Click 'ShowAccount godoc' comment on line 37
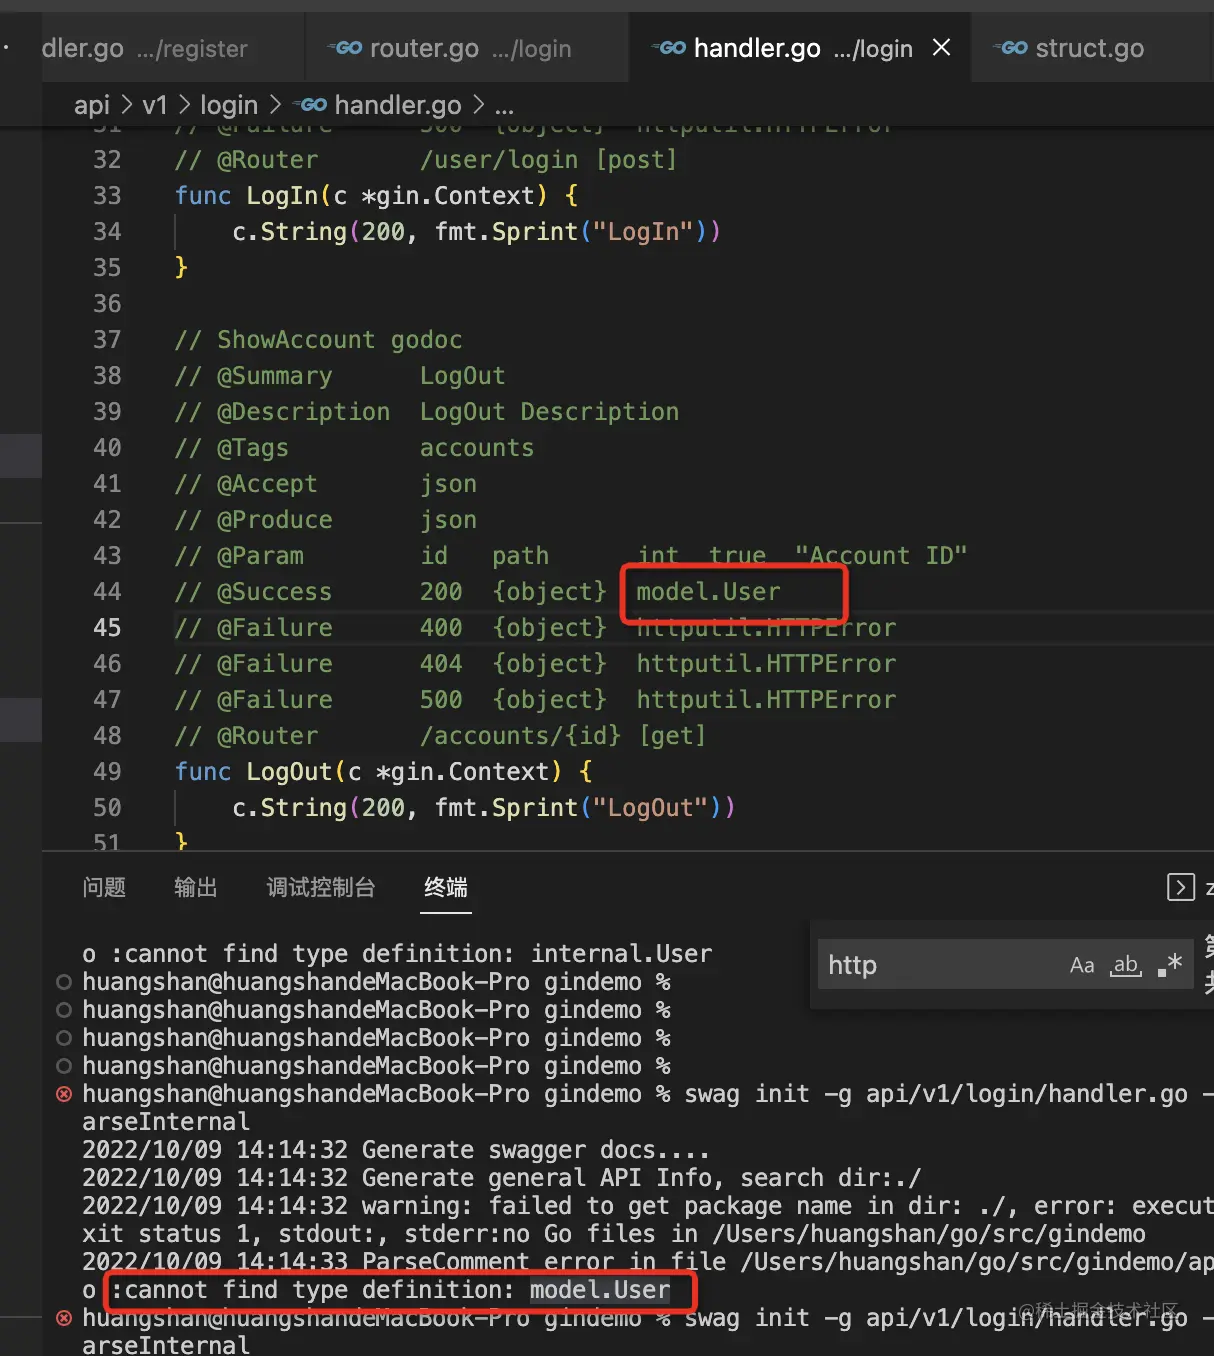This screenshot has height=1356, width=1214. 340,340
